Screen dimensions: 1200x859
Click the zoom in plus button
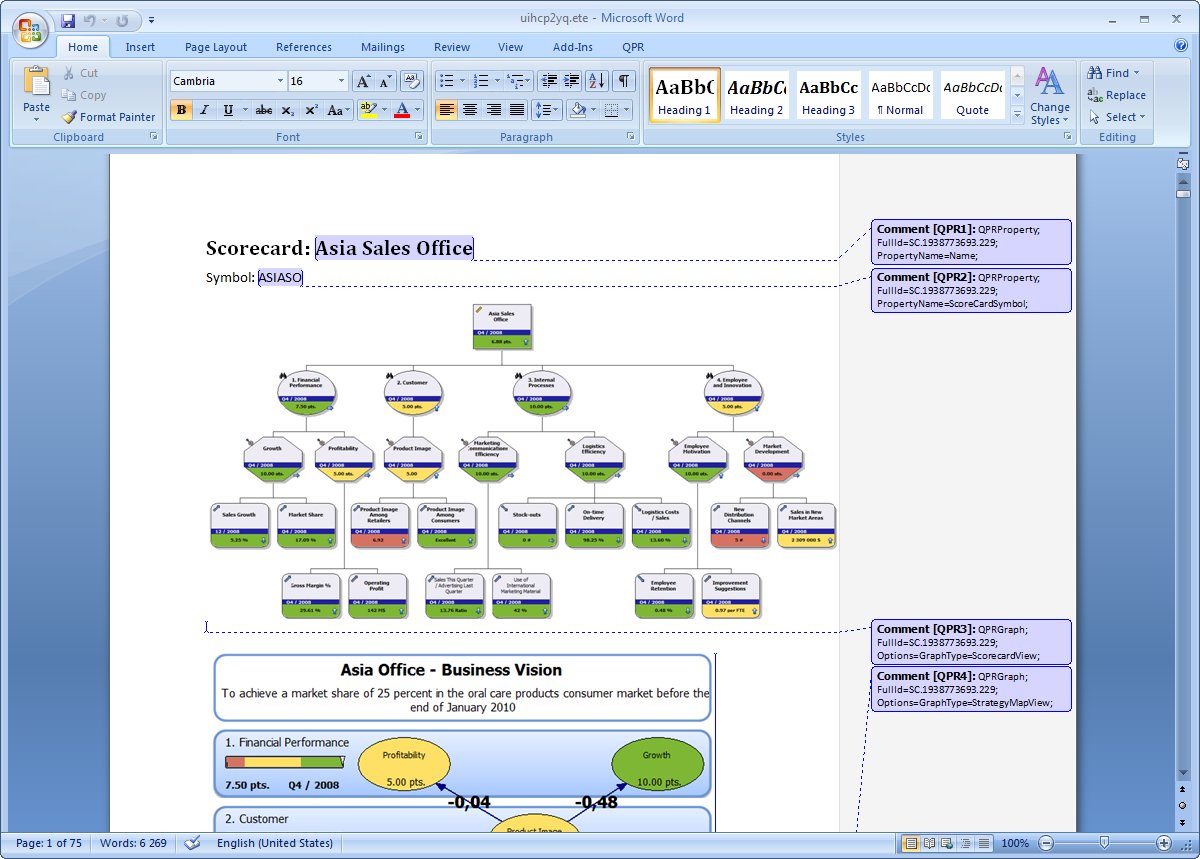(x=1164, y=843)
